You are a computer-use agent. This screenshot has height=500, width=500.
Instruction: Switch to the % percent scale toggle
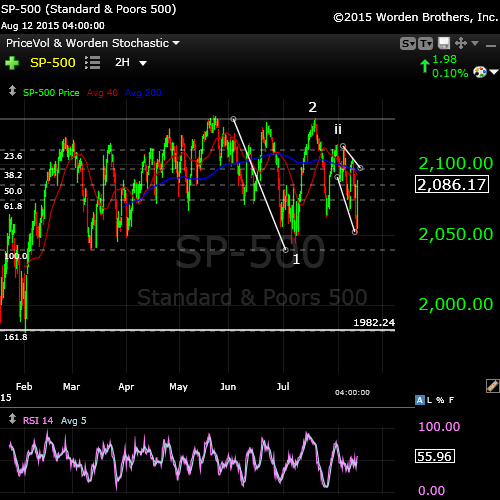tap(440, 400)
